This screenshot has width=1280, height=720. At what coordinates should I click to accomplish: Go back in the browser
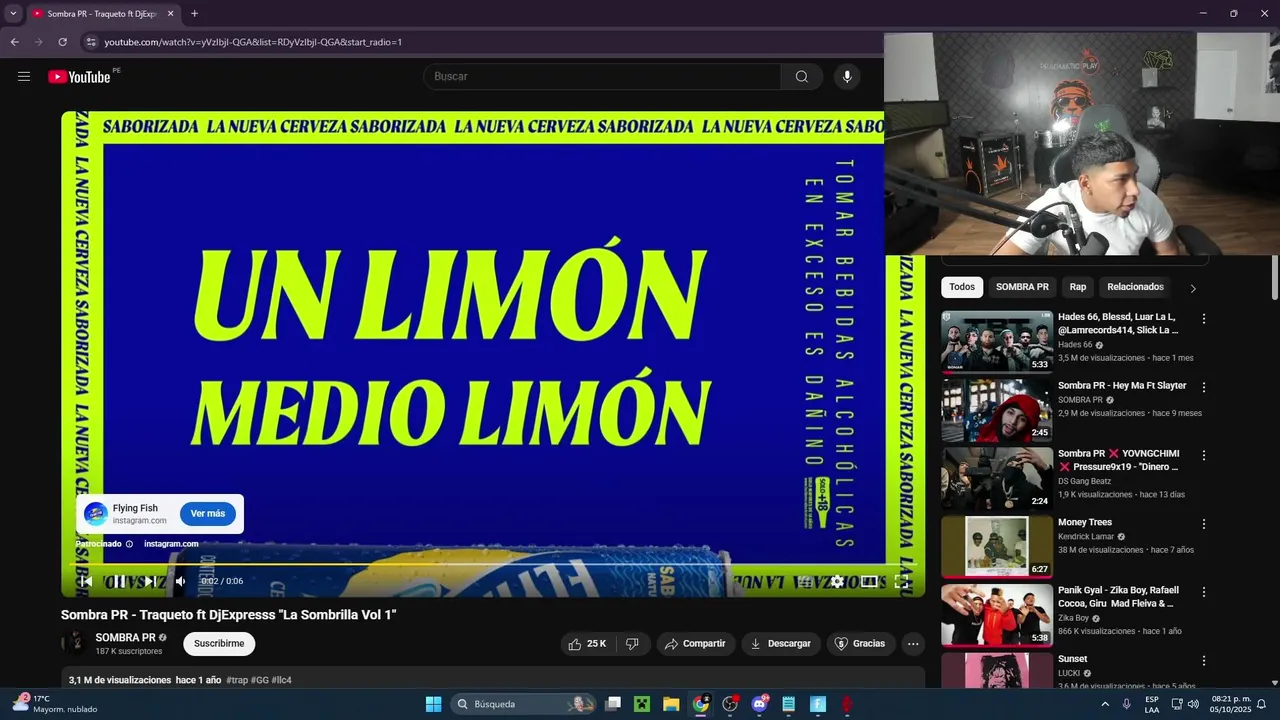(14, 42)
